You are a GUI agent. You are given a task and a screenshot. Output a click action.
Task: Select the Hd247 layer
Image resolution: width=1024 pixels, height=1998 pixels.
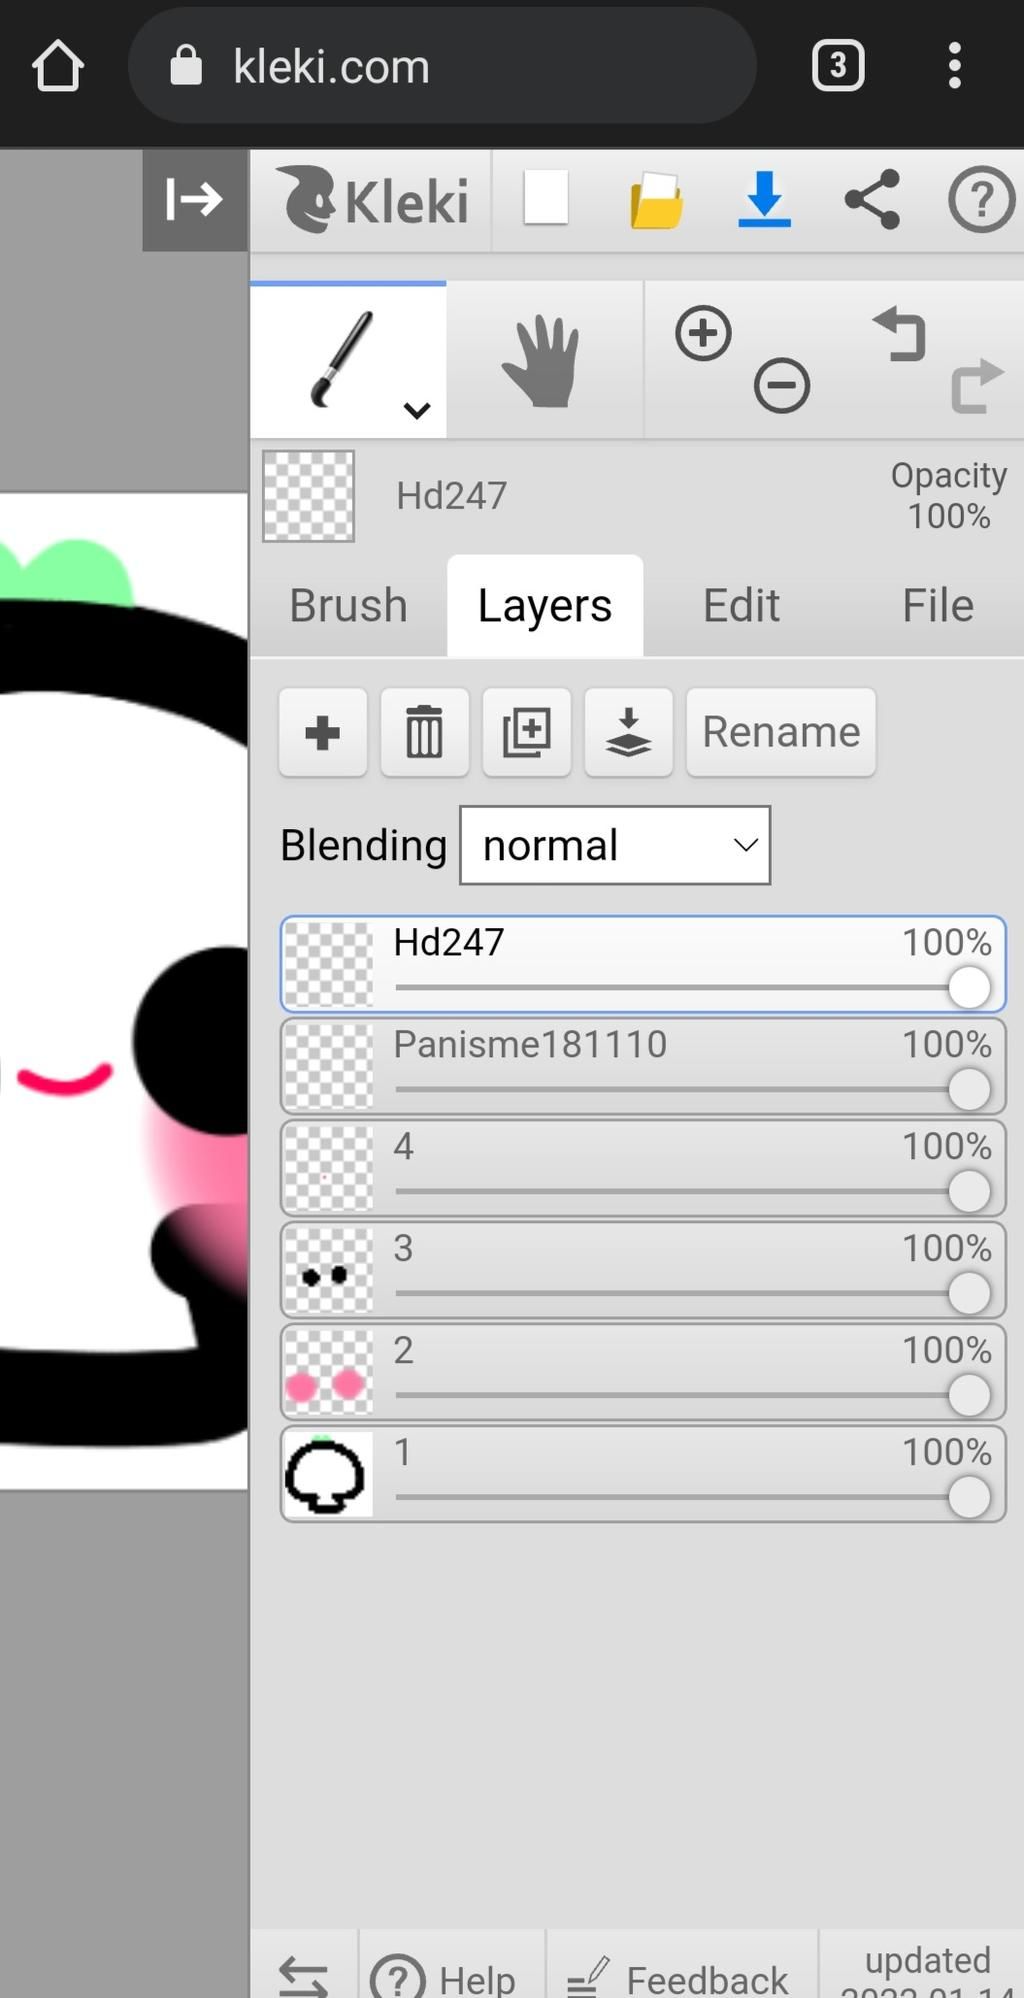[x=643, y=964]
